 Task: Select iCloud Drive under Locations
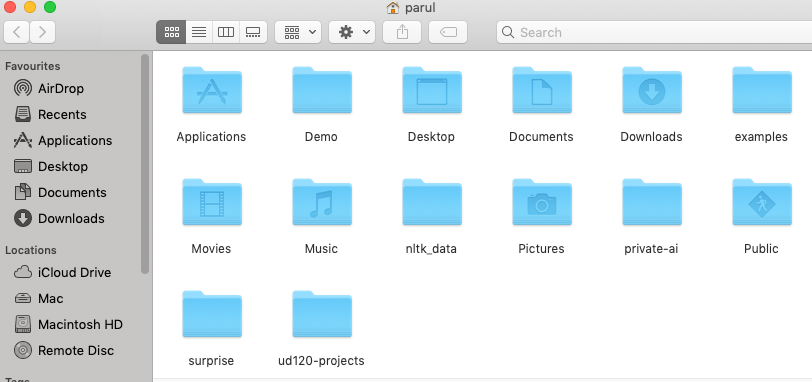[75, 272]
